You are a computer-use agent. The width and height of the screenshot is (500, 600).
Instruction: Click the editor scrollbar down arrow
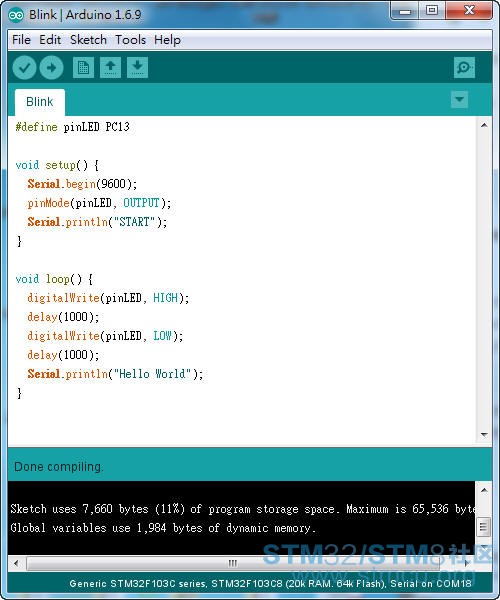[484, 435]
